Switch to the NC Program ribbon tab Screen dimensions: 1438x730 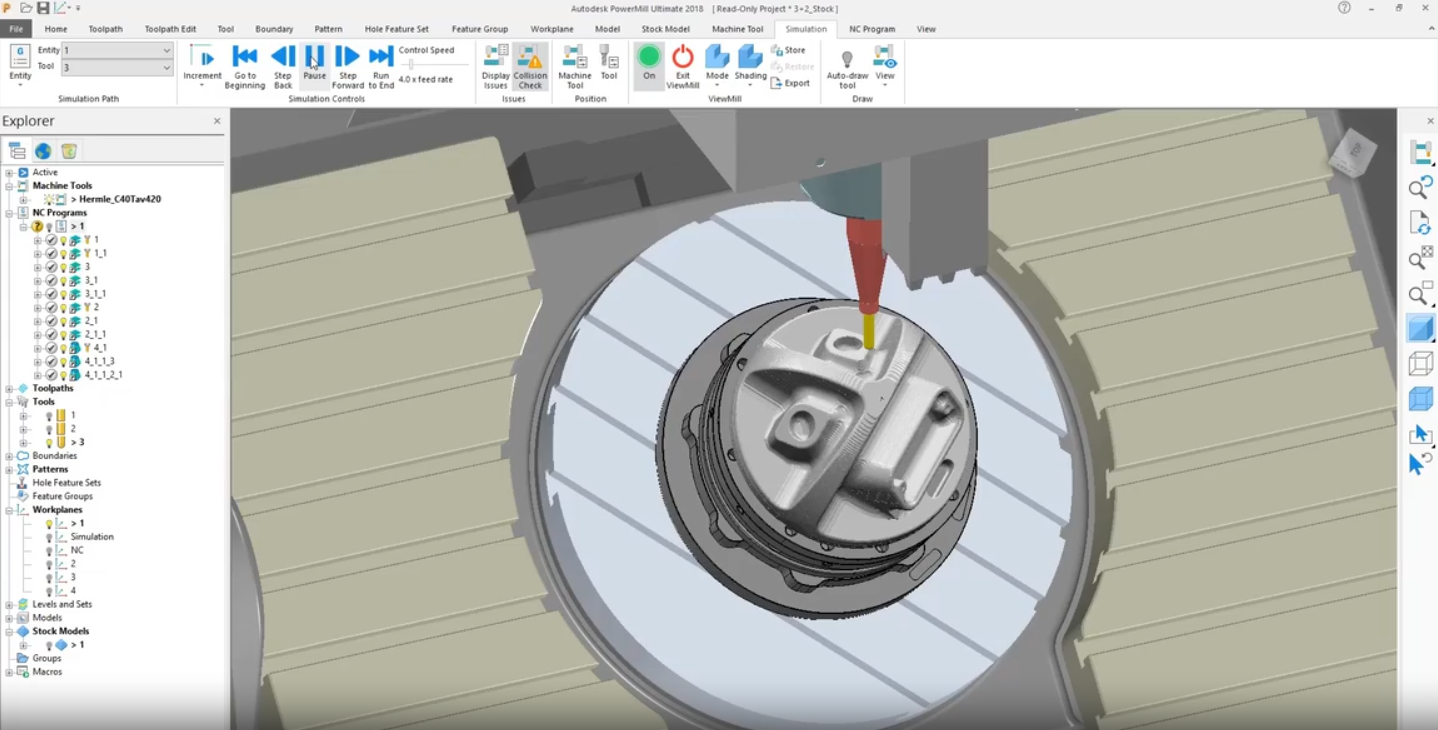(871, 29)
